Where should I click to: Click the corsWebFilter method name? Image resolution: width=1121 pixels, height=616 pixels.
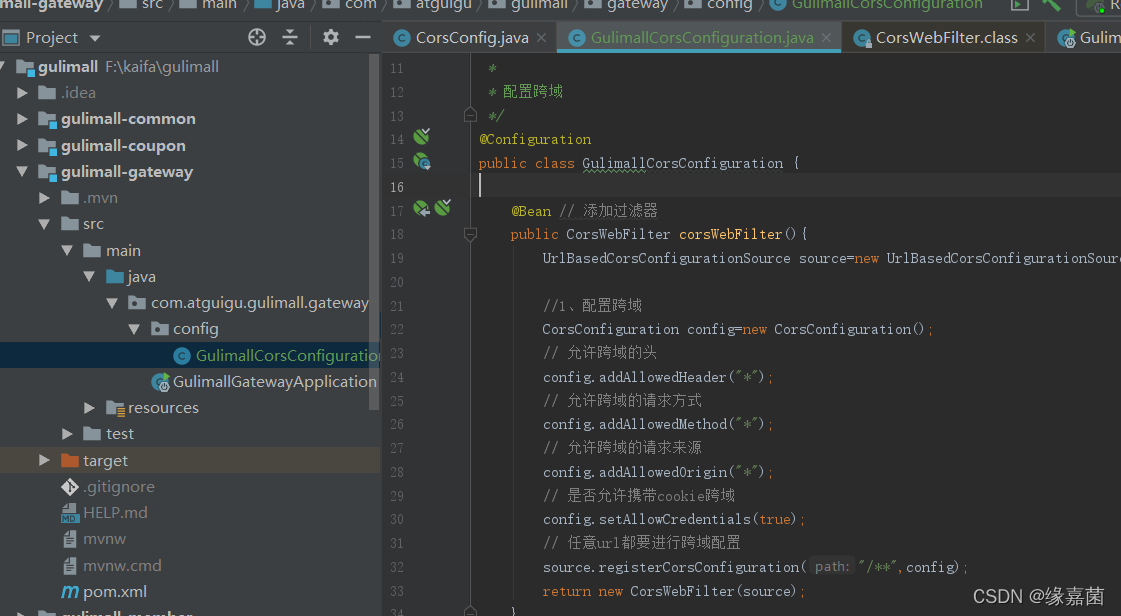[731, 234]
